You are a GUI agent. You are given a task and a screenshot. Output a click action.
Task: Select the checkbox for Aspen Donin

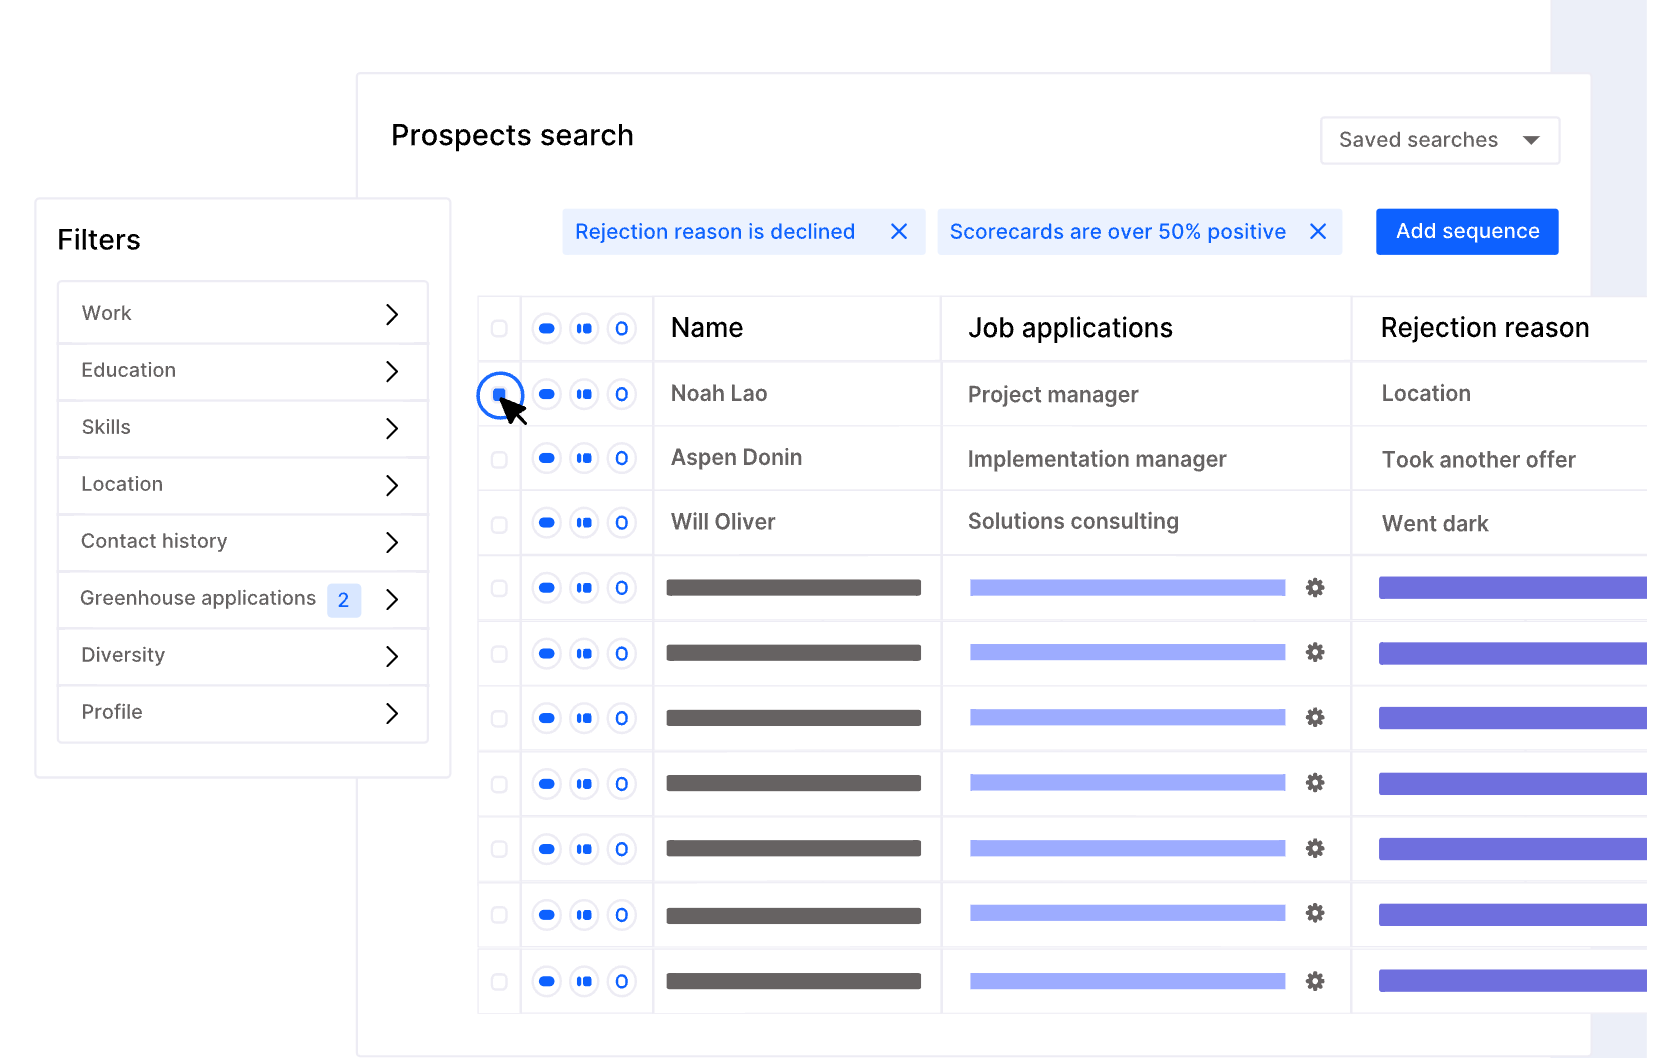(x=499, y=460)
